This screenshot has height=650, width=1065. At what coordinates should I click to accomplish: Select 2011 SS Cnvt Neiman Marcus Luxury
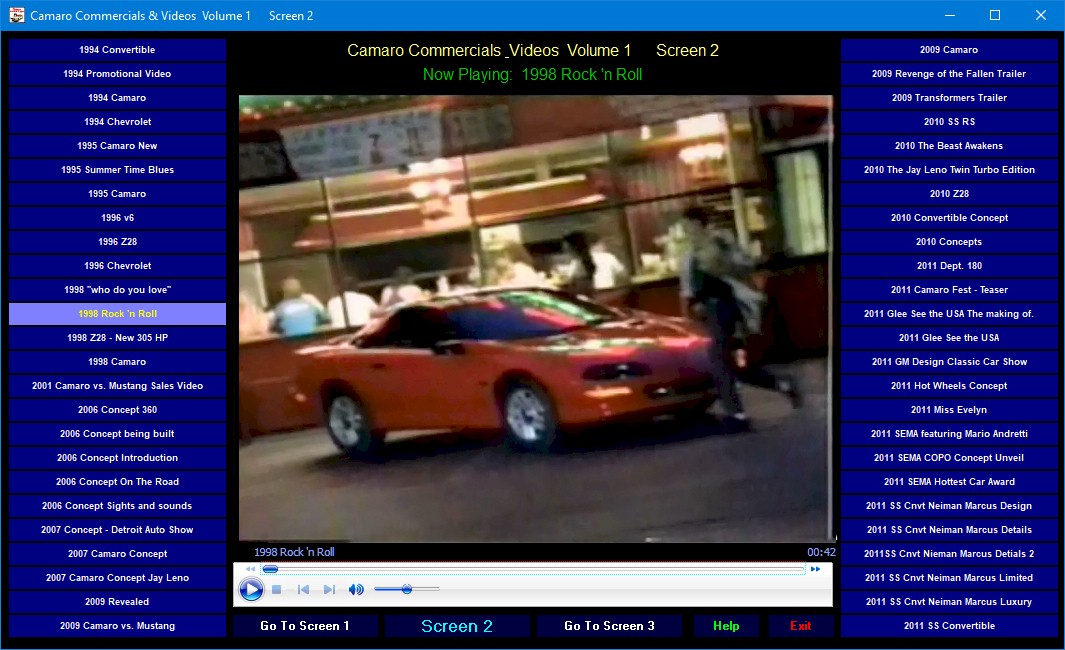[x=949, y=601]
